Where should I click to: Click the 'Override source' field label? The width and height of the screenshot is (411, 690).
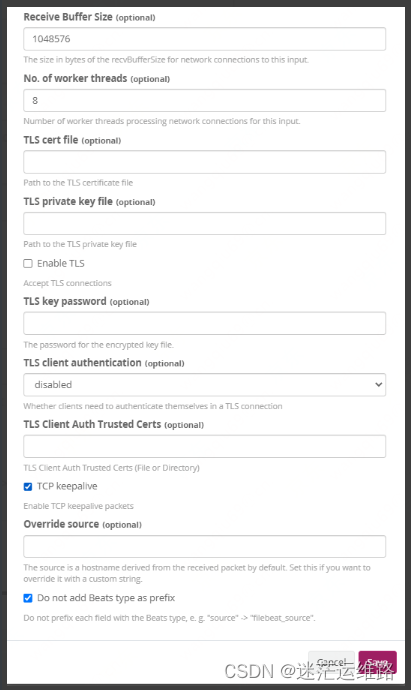(61, 524)
